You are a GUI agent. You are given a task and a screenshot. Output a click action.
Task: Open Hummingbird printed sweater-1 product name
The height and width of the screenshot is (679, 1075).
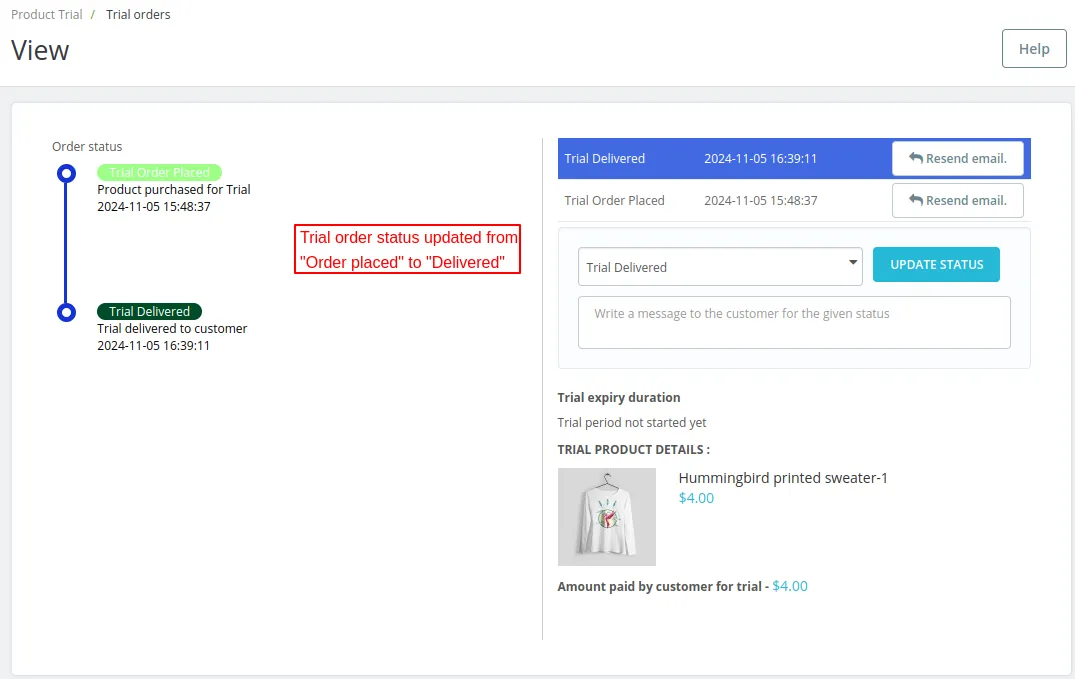(783, 478)
